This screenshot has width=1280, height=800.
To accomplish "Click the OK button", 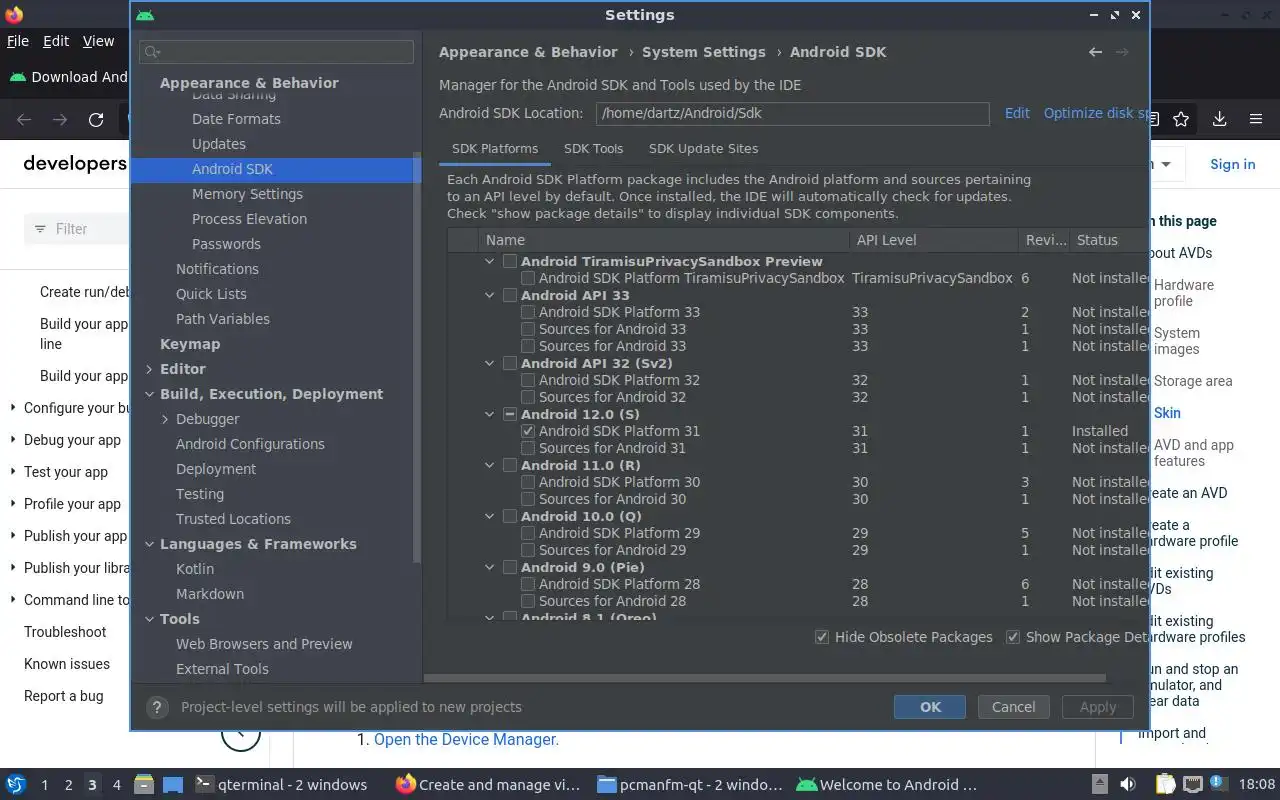I will [x=930, y=707].
